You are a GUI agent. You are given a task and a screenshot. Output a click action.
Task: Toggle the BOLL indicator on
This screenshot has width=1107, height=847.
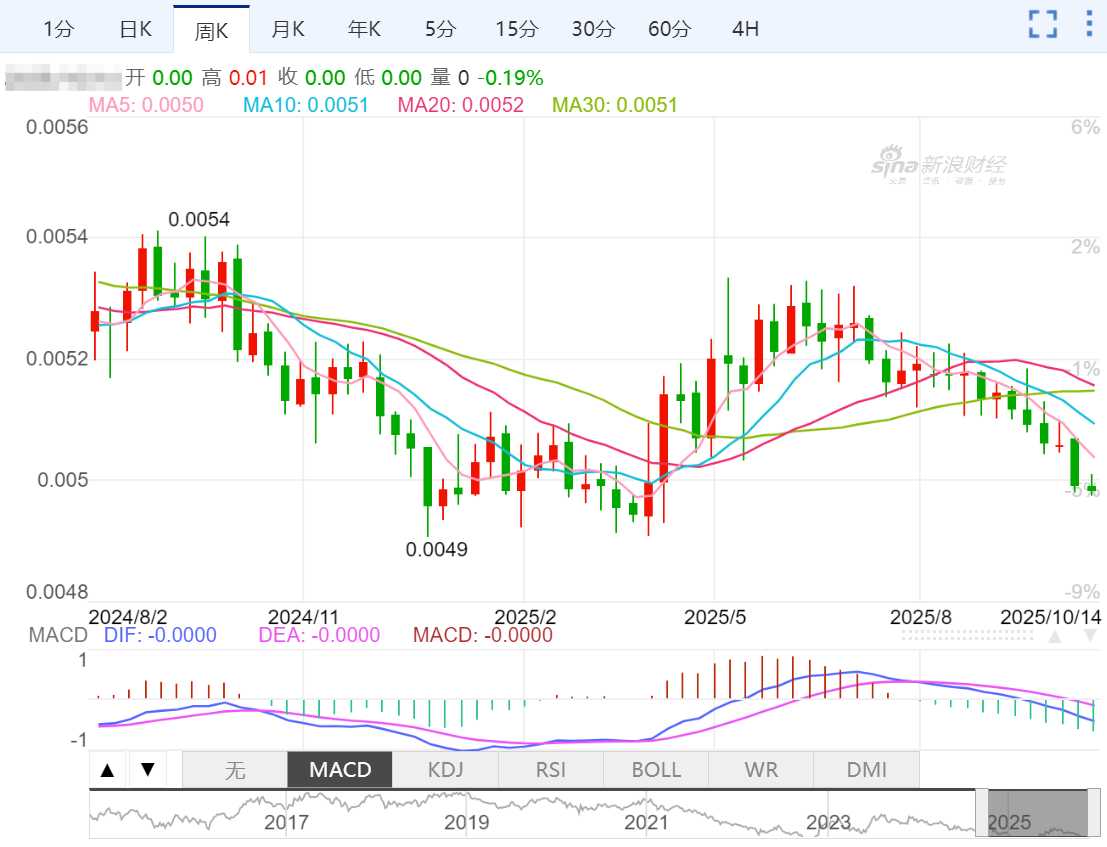(656, 770)
